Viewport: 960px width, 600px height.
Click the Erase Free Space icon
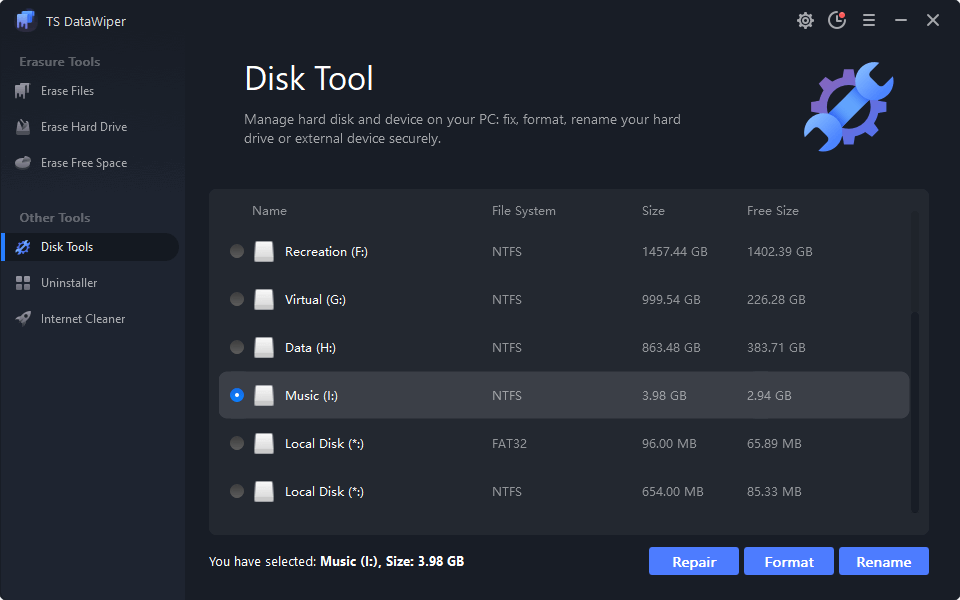pos(23,163)
